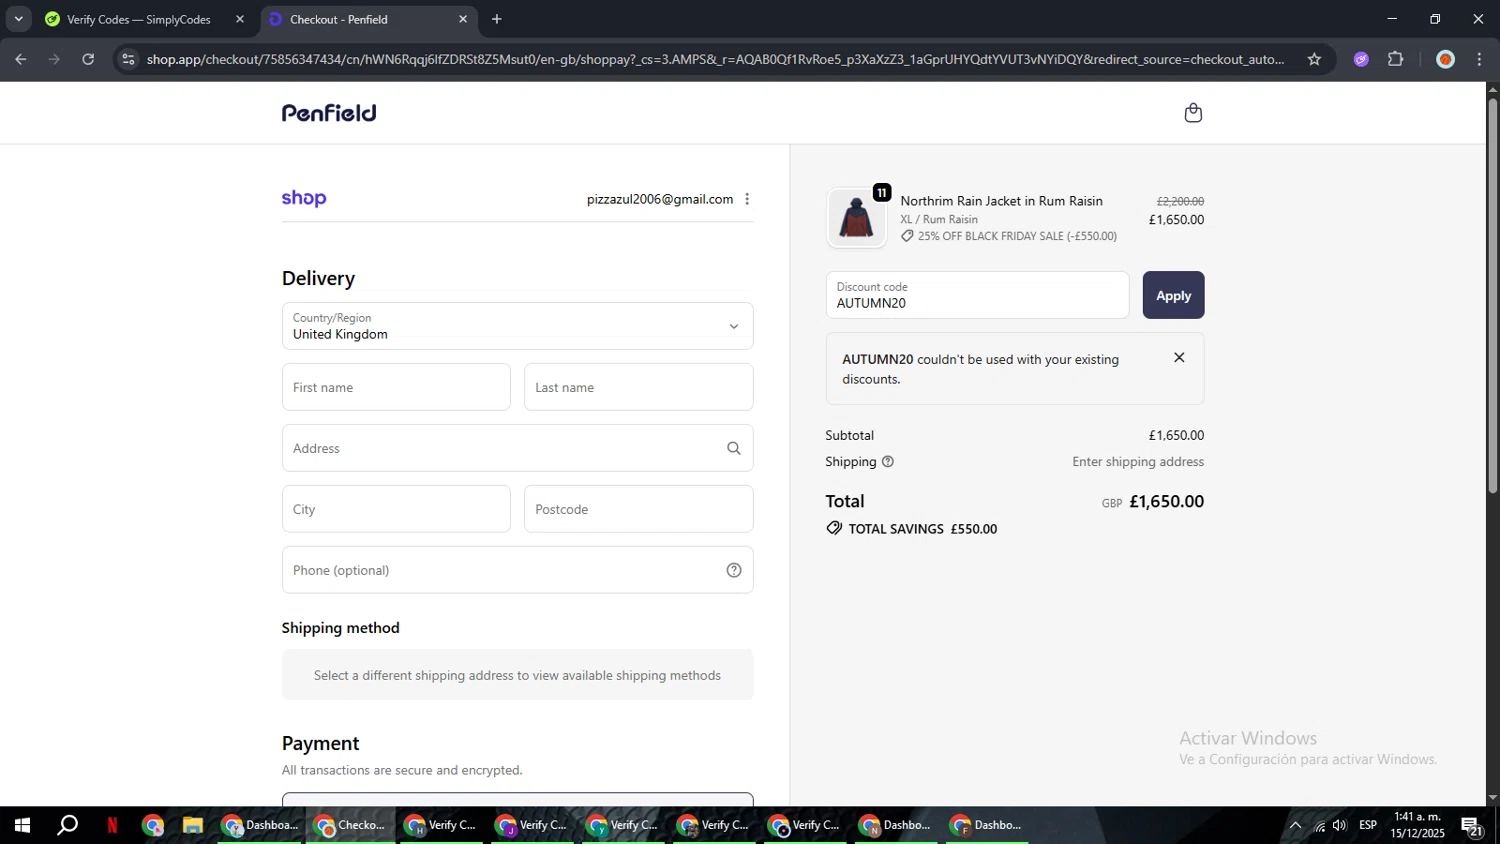Open the pinned Chrome taskbar icon
The image size is (1500, 844).
[x=152, y=825]
